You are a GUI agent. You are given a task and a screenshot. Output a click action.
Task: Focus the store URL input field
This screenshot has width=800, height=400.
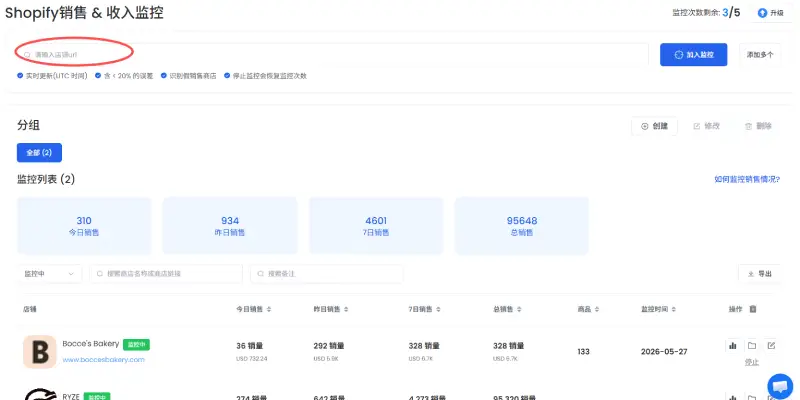(x=333, y=55)
